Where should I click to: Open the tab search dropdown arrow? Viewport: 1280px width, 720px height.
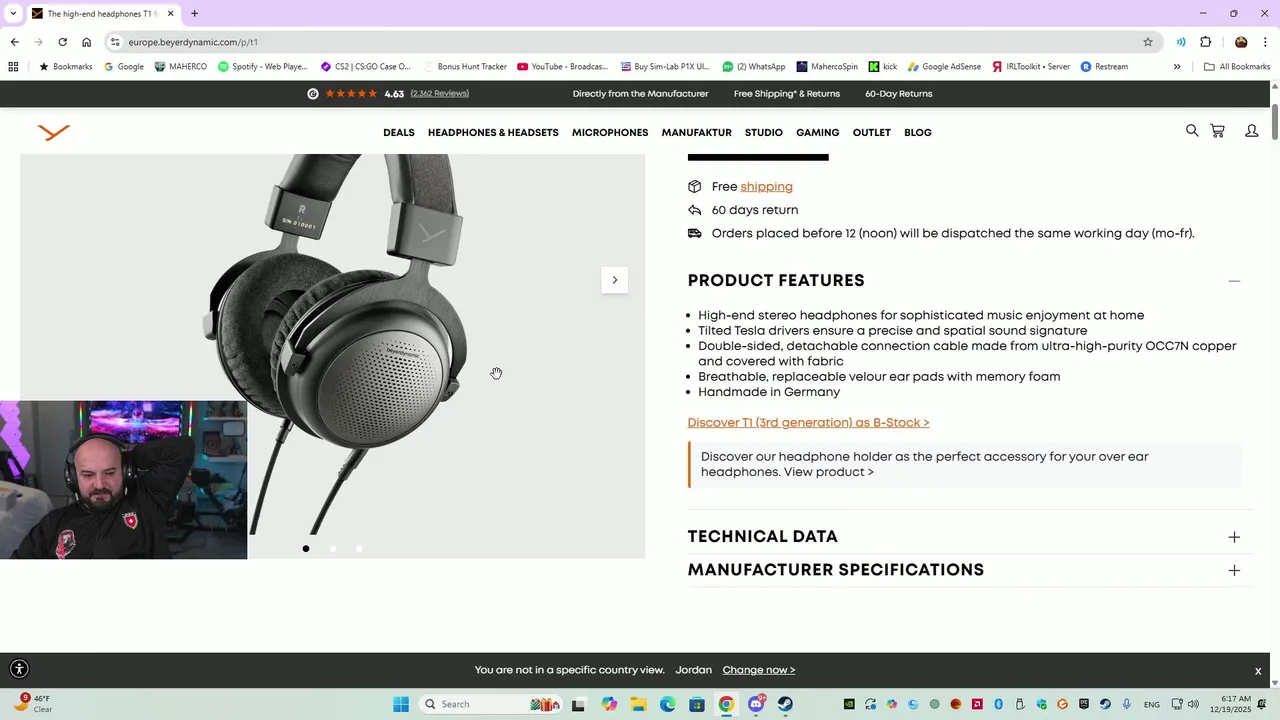[x=13, y=14]
